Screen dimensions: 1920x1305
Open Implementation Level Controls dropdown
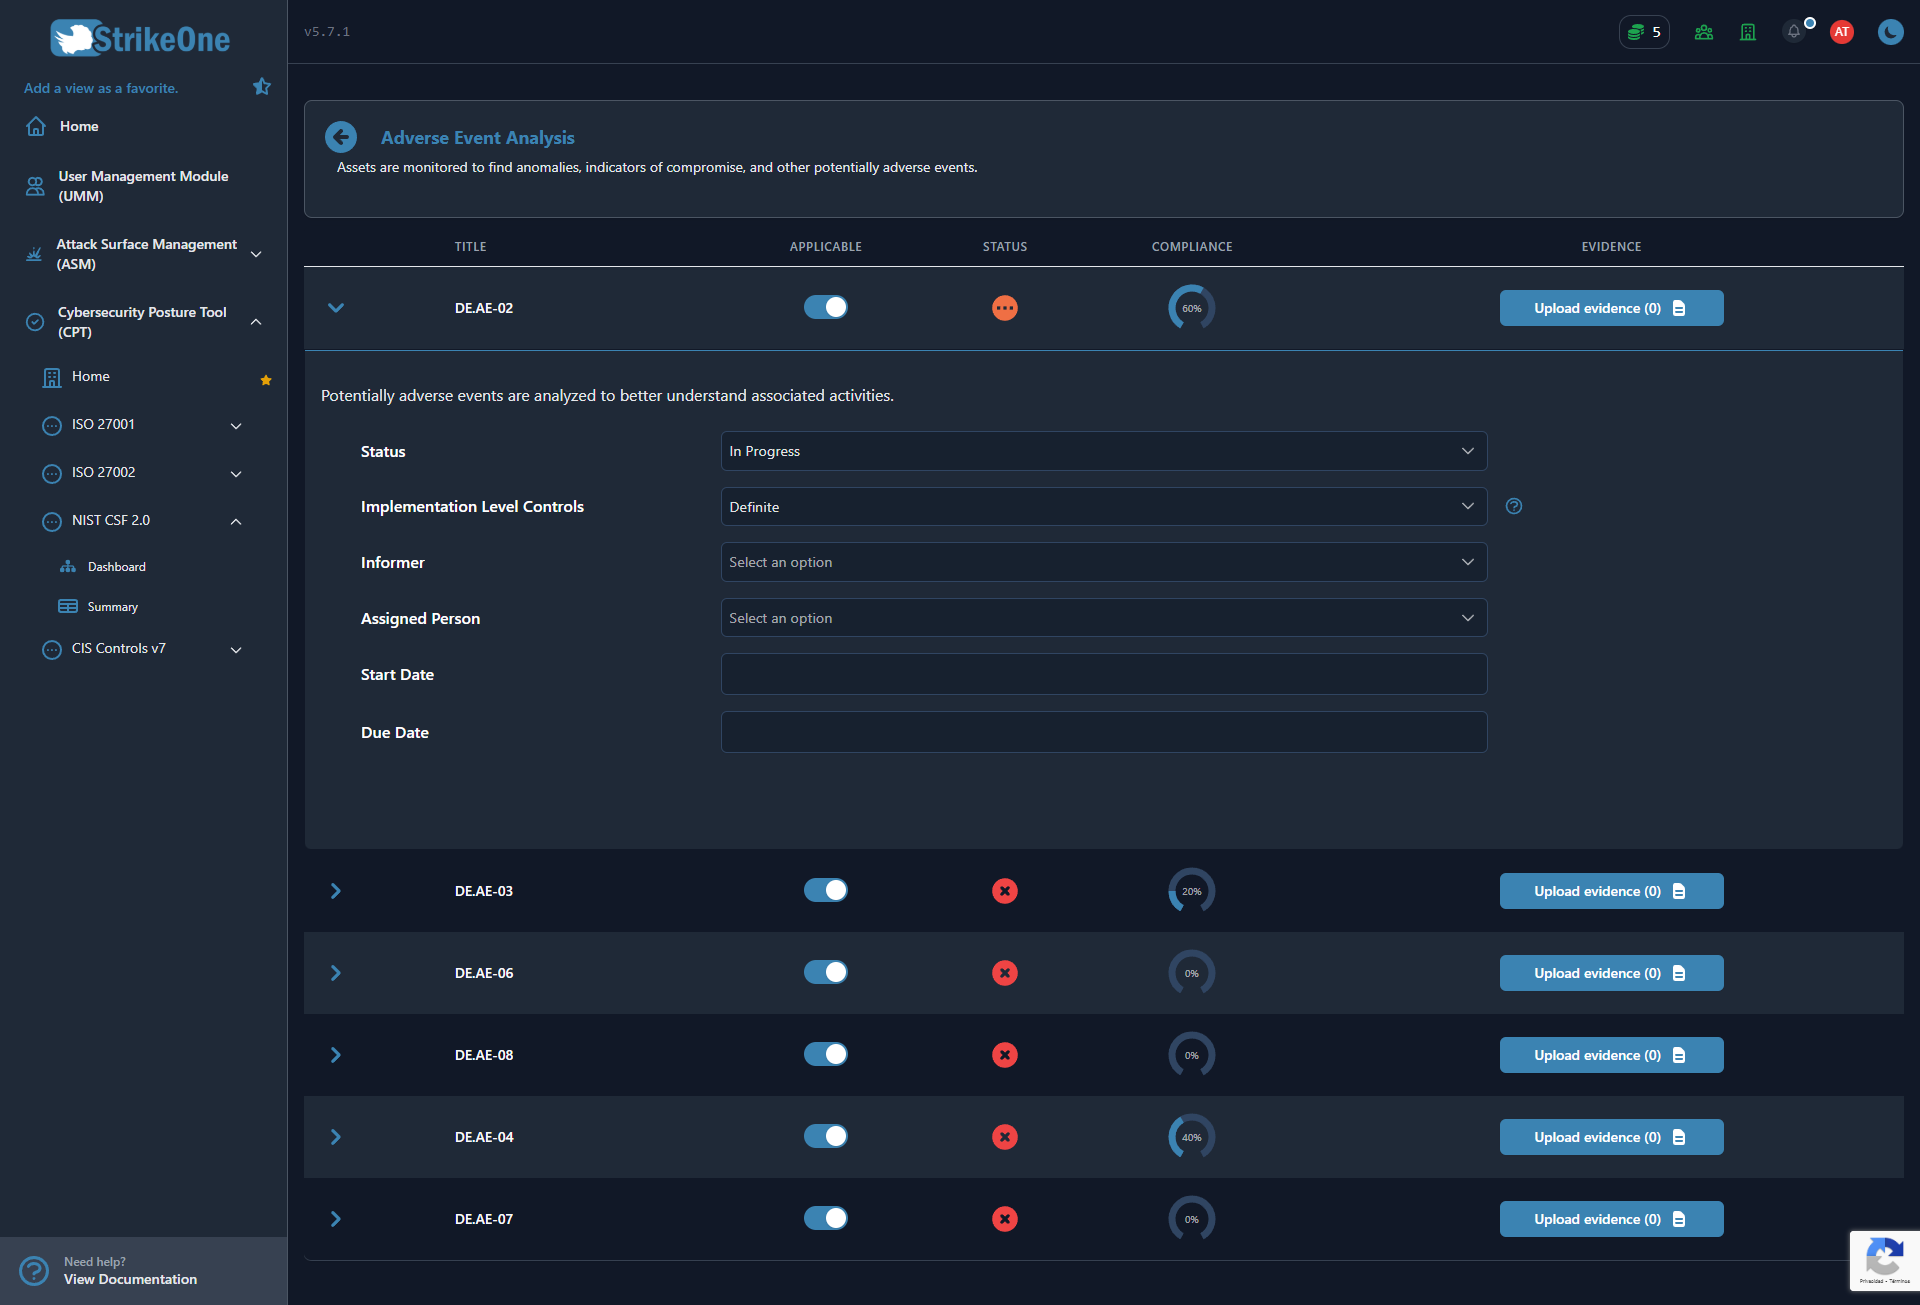coord(1104,507)
